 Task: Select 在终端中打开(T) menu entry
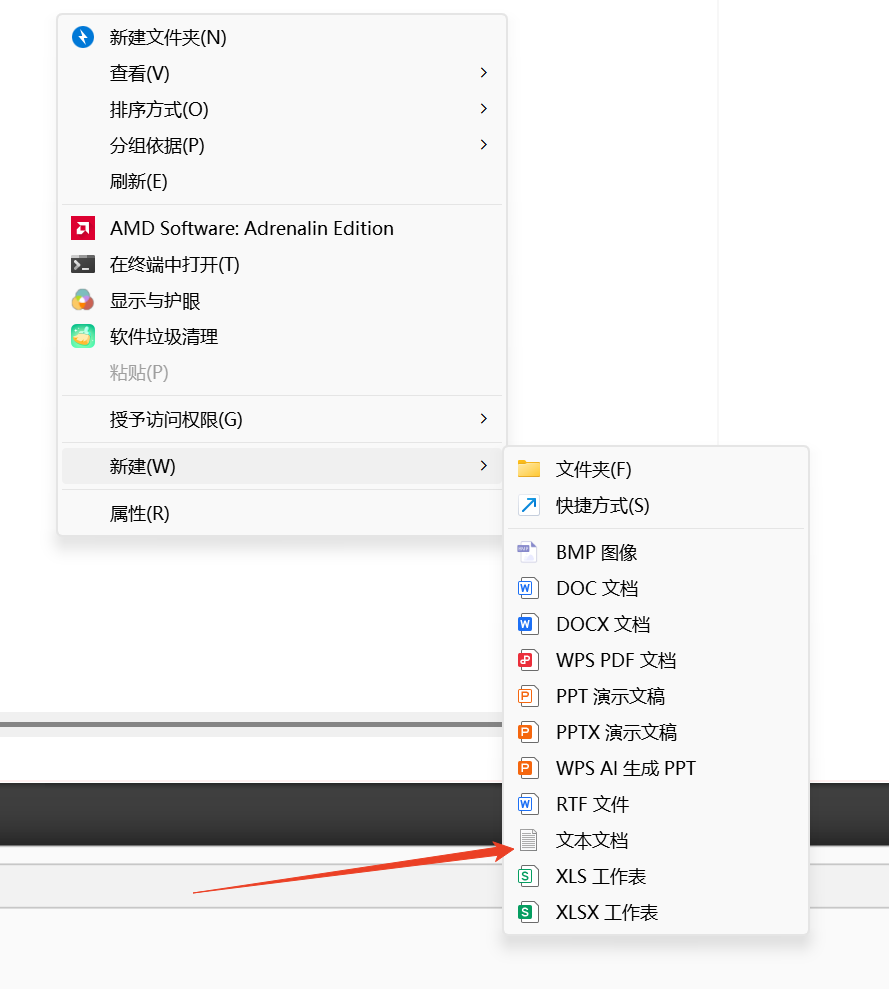(282, 264)
